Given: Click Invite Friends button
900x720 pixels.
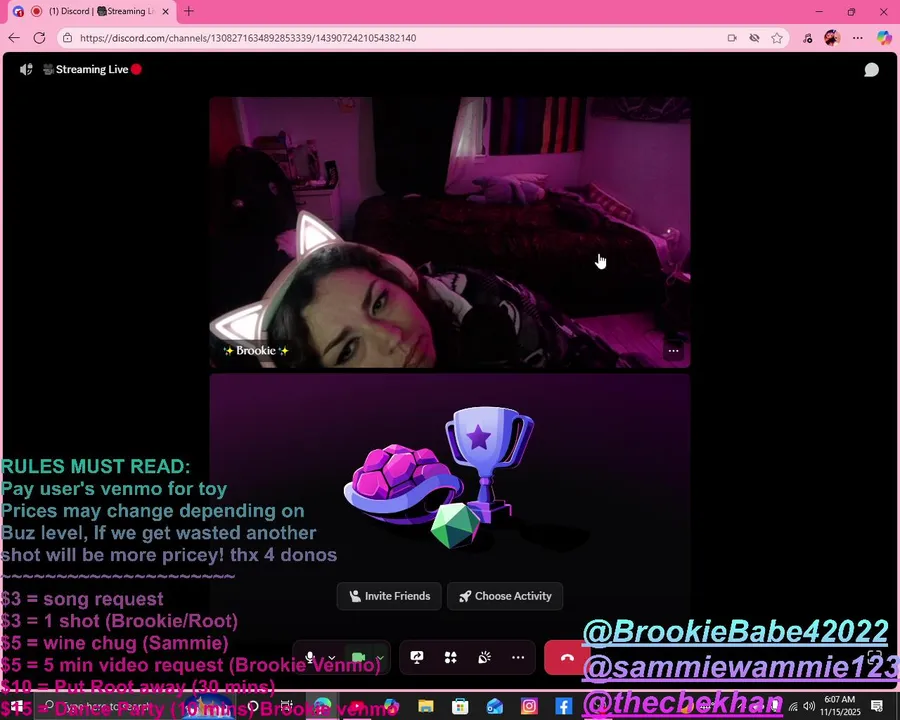Looking at the screenshot, I should pos(389,596).
